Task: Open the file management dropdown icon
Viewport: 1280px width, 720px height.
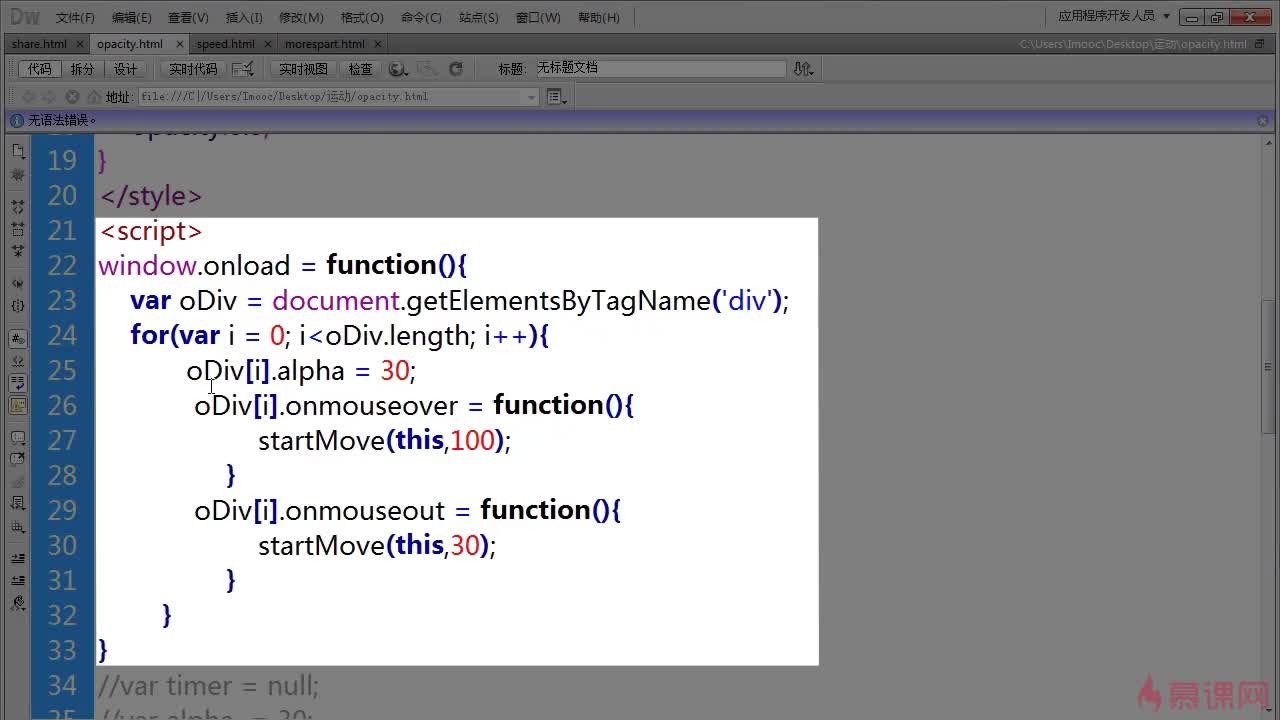Action: point(803,68)
